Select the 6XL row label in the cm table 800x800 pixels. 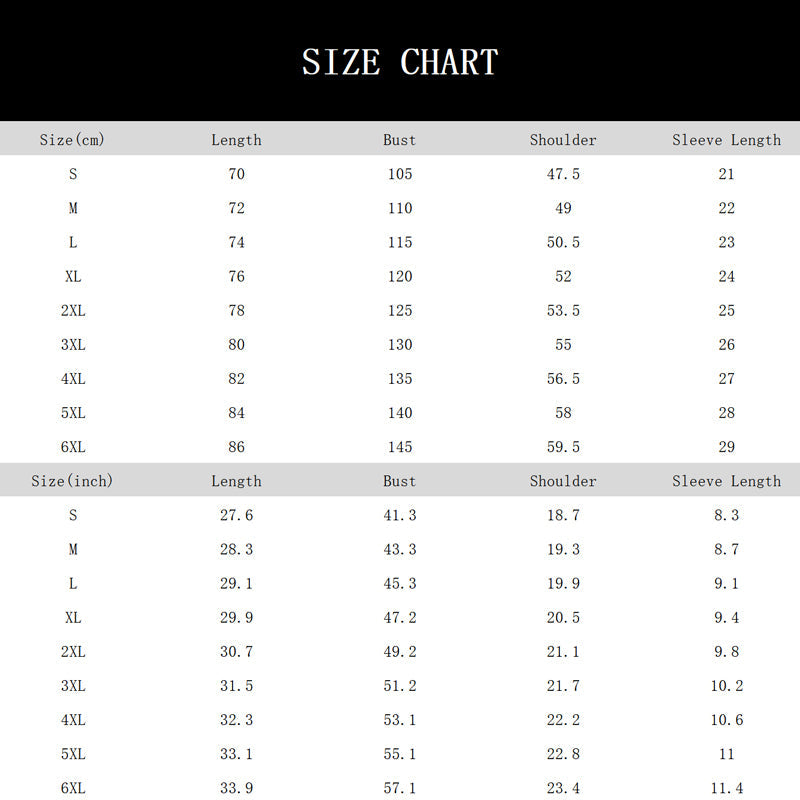(73, 447)
